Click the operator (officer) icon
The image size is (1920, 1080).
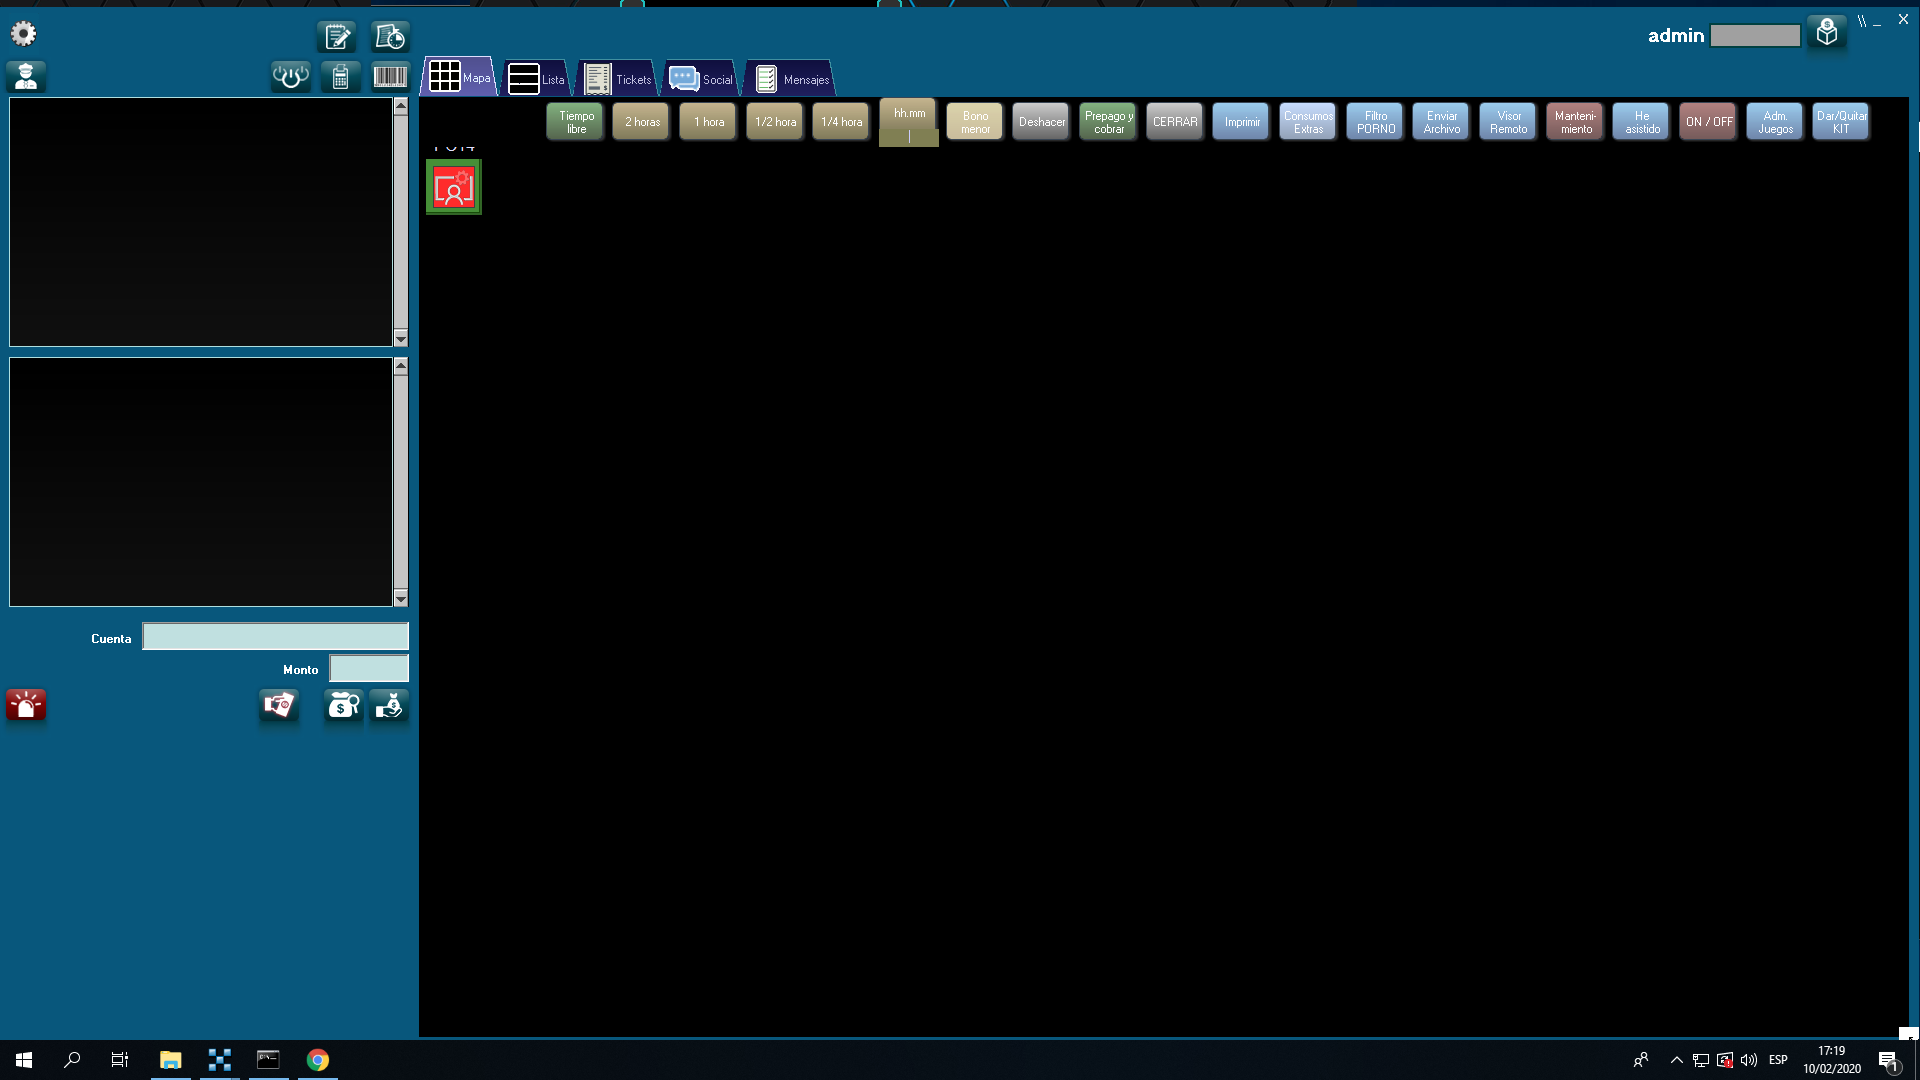[26, 76]
